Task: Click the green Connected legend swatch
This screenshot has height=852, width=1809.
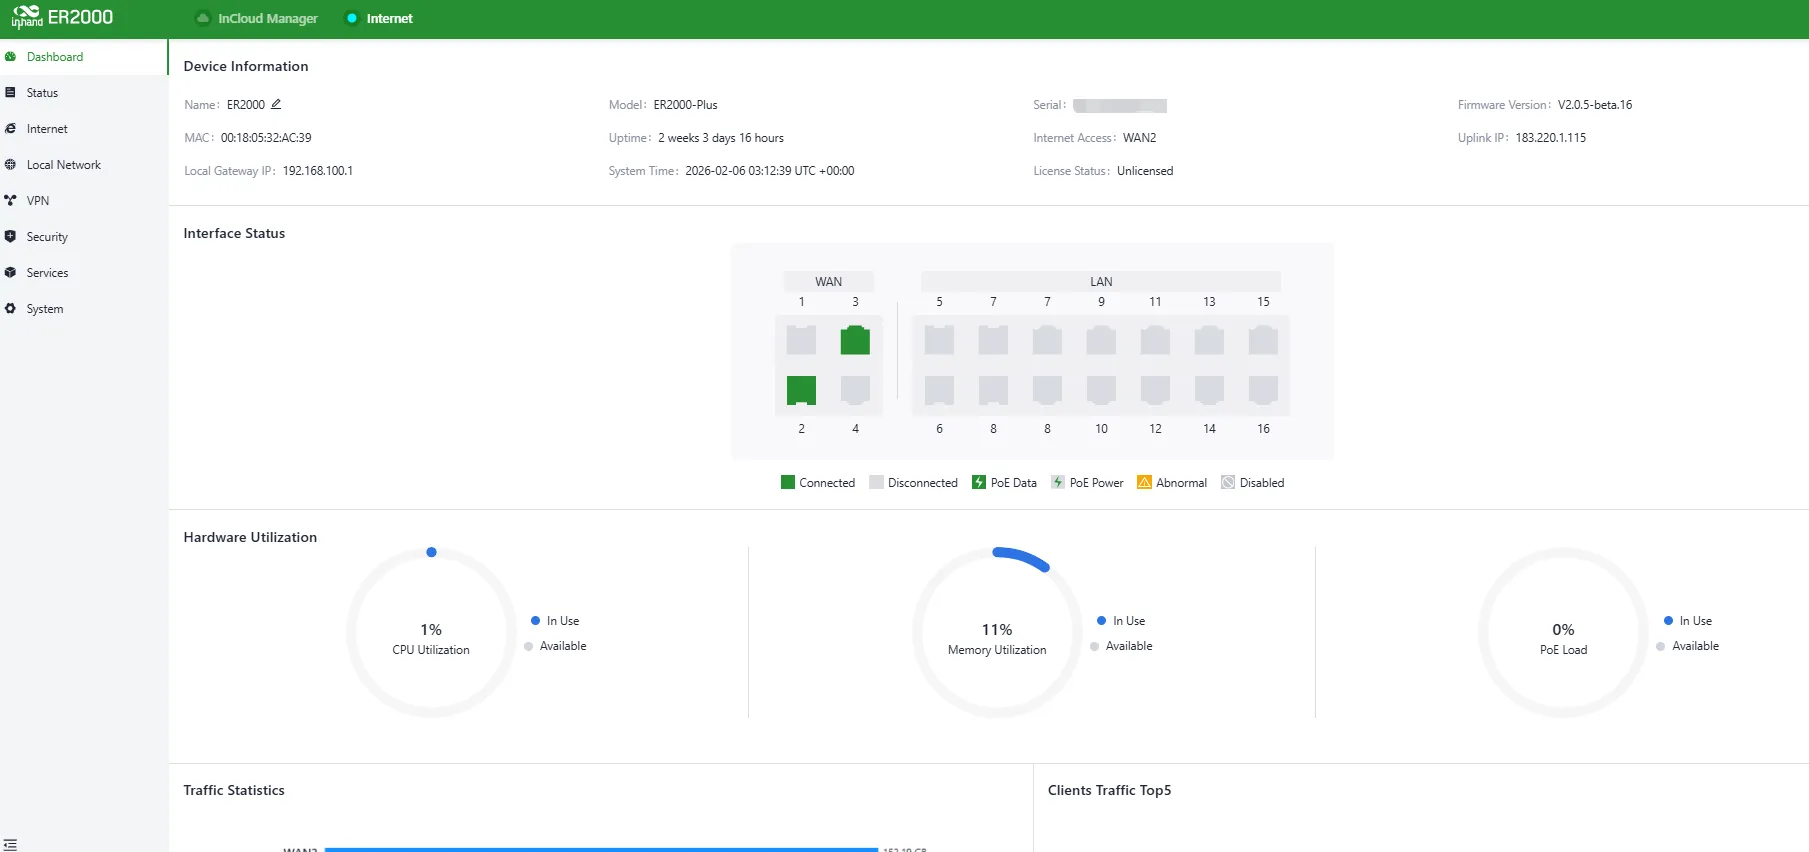Action: [x=787, y=482]
